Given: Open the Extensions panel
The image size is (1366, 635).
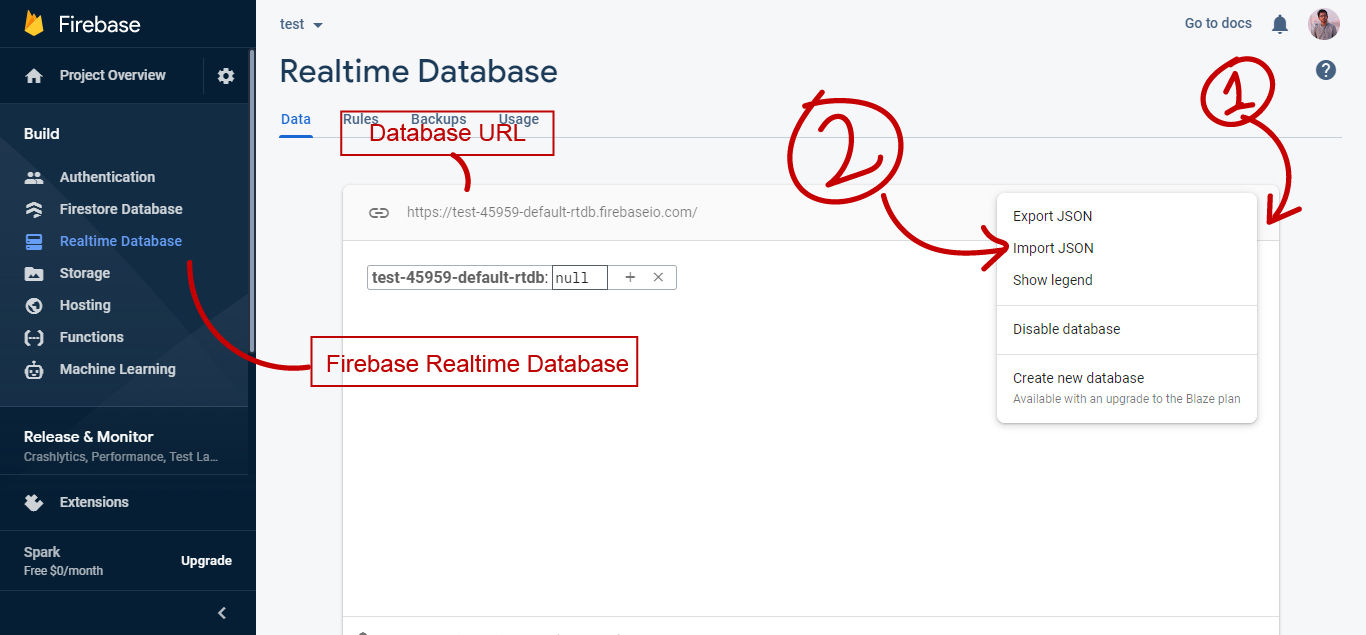Looking at the screenshot, I should tap(94, 501).
